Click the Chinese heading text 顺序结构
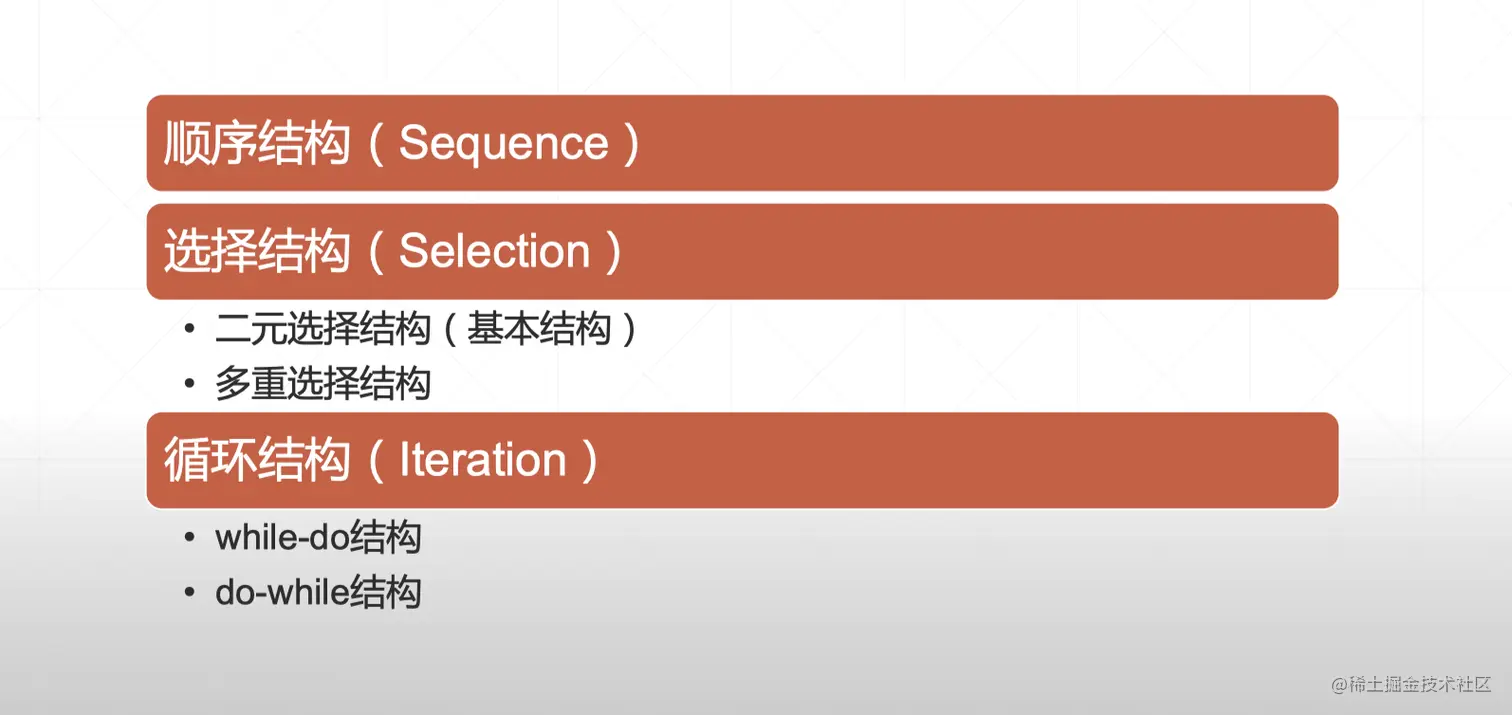 [x=257, y=143]
